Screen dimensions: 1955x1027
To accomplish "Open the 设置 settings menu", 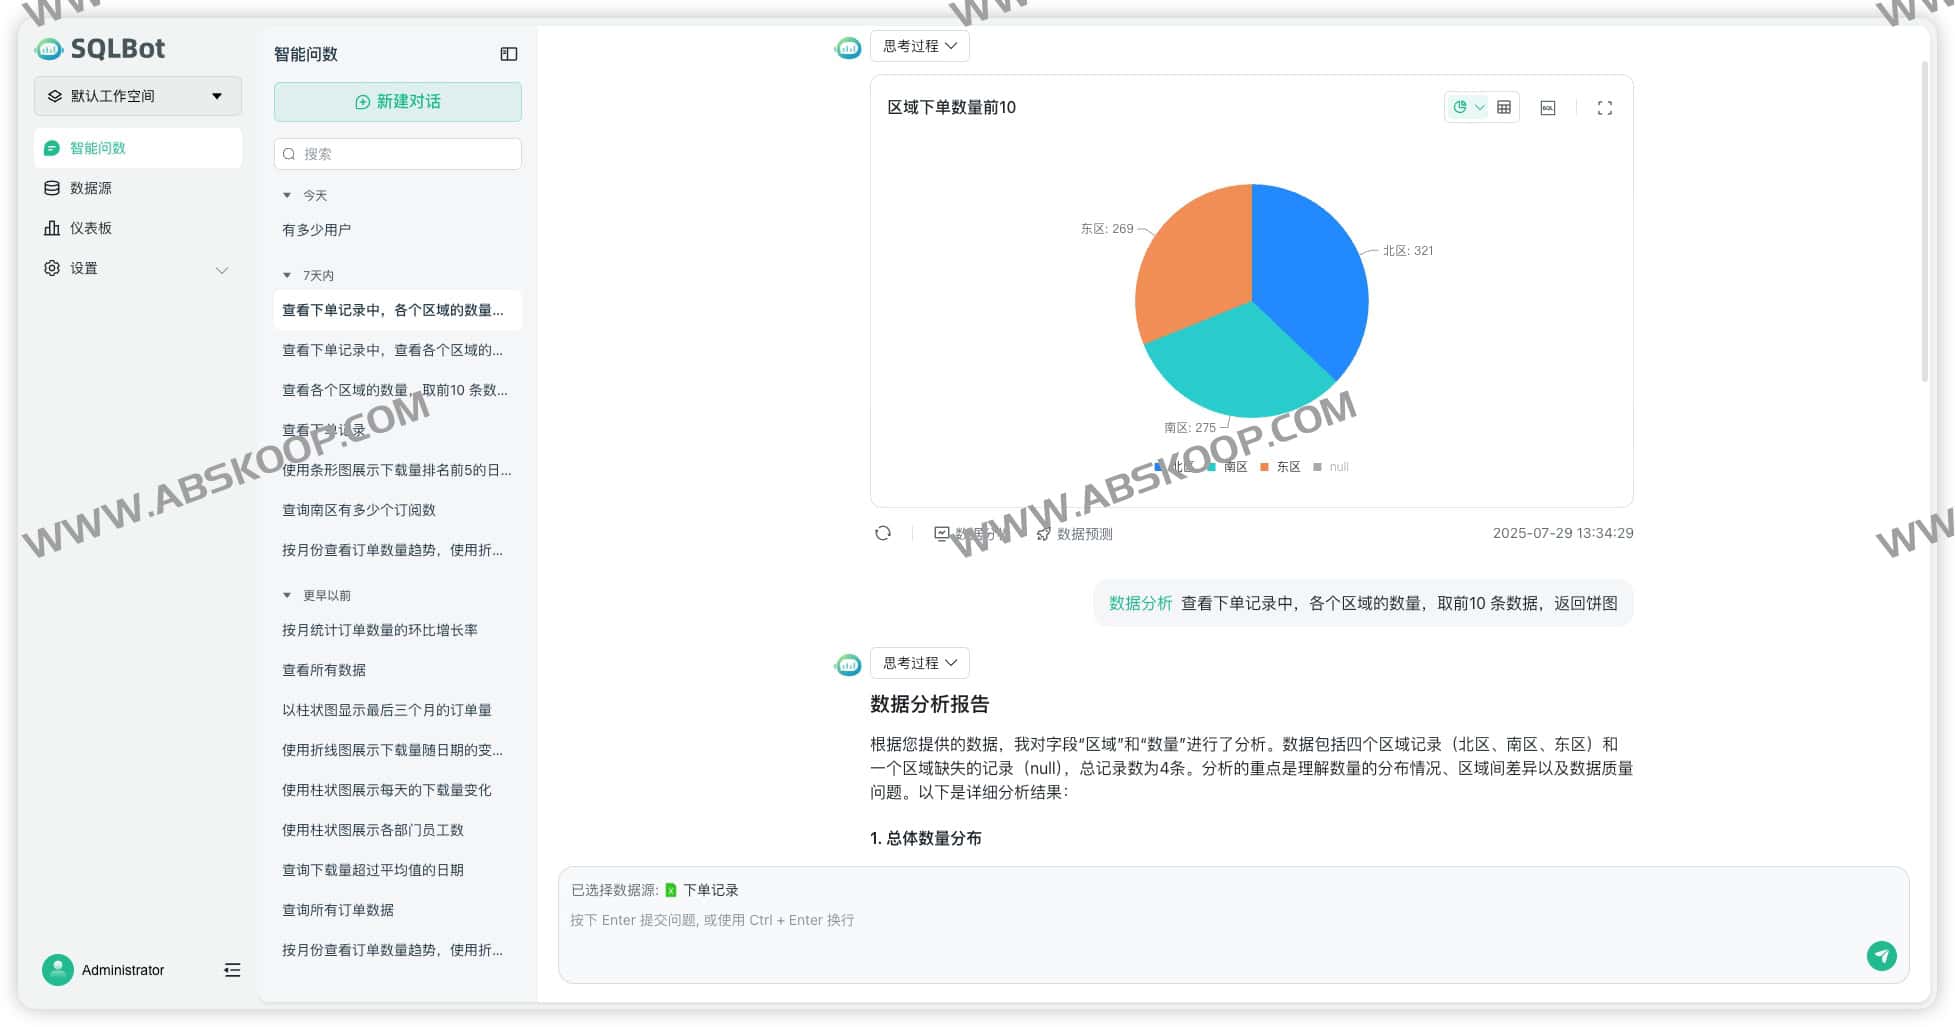I will pyautogui.click(x=85, y=268).
